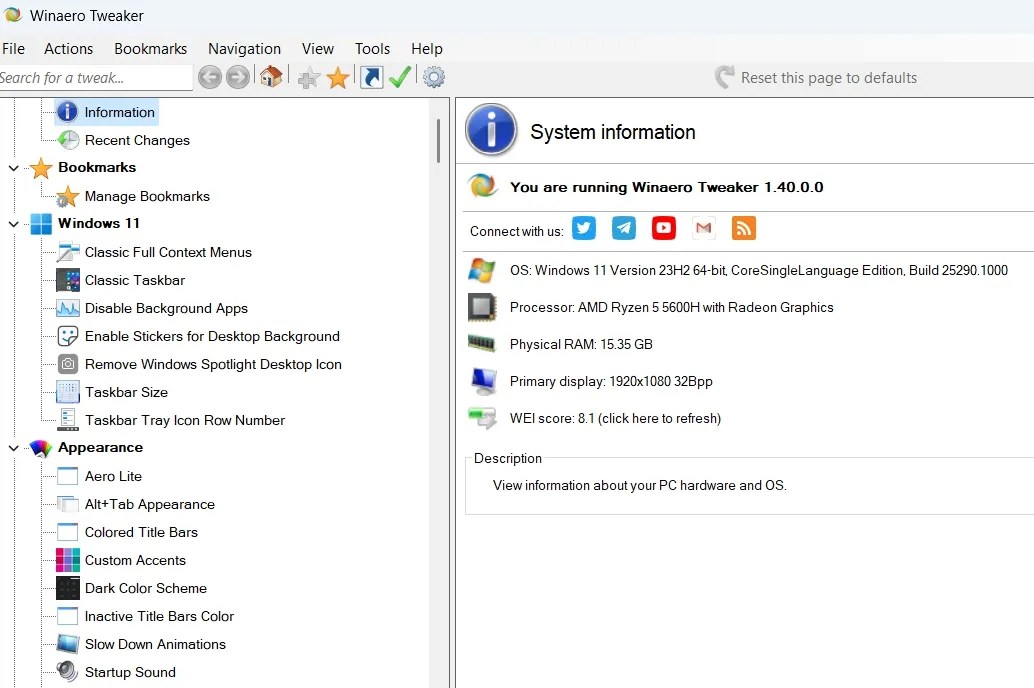Viewport: 1034px width, 688px height.
Task: Collapse the Bookmarks section
Action: (14, 167)
